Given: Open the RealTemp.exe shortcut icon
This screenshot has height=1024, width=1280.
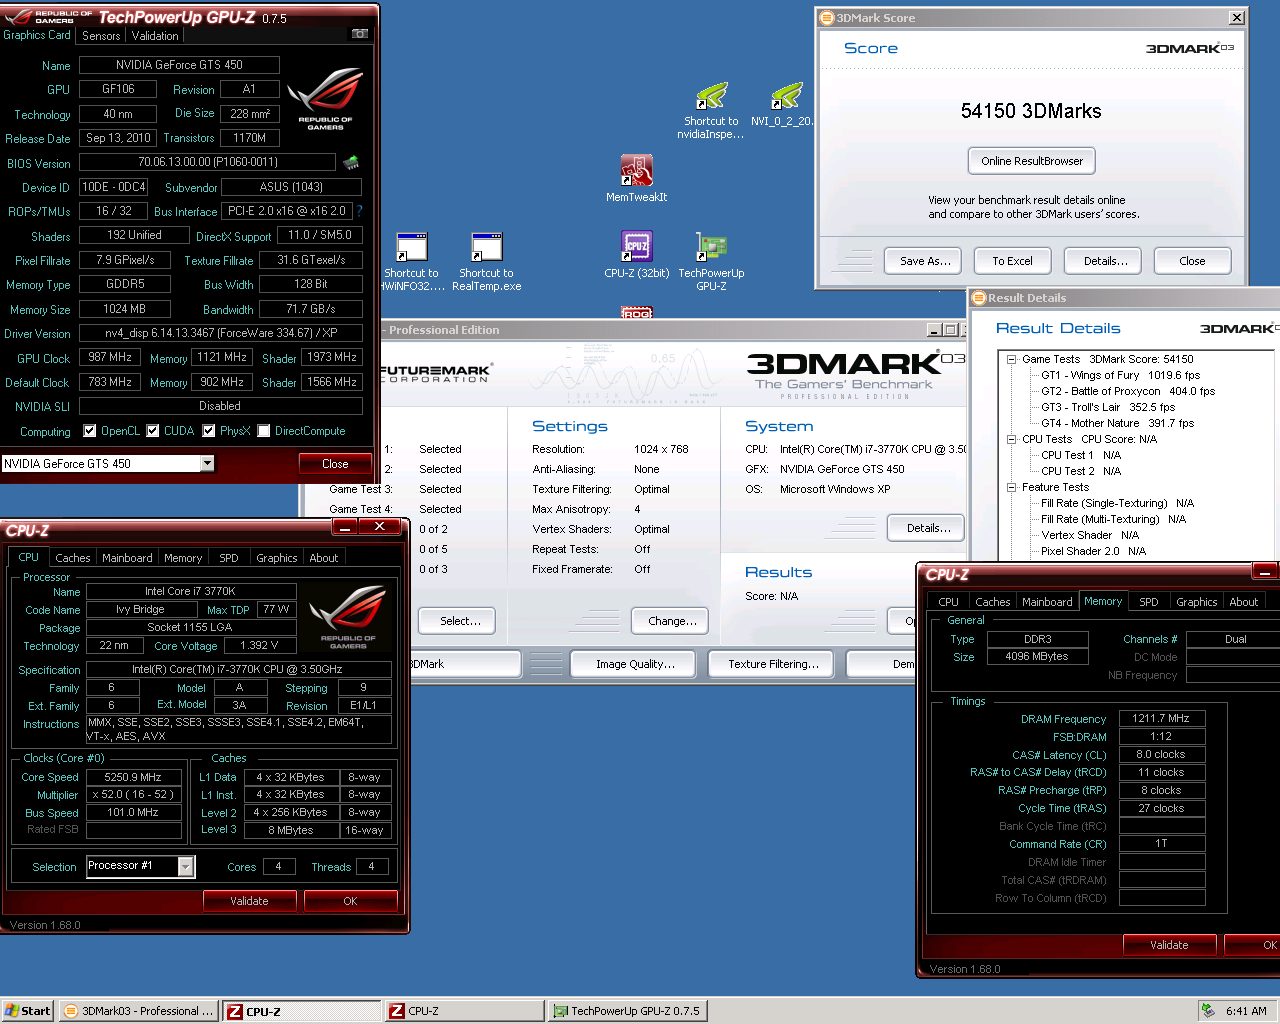Looking at the screenshot, I should [x=486, y=262].
